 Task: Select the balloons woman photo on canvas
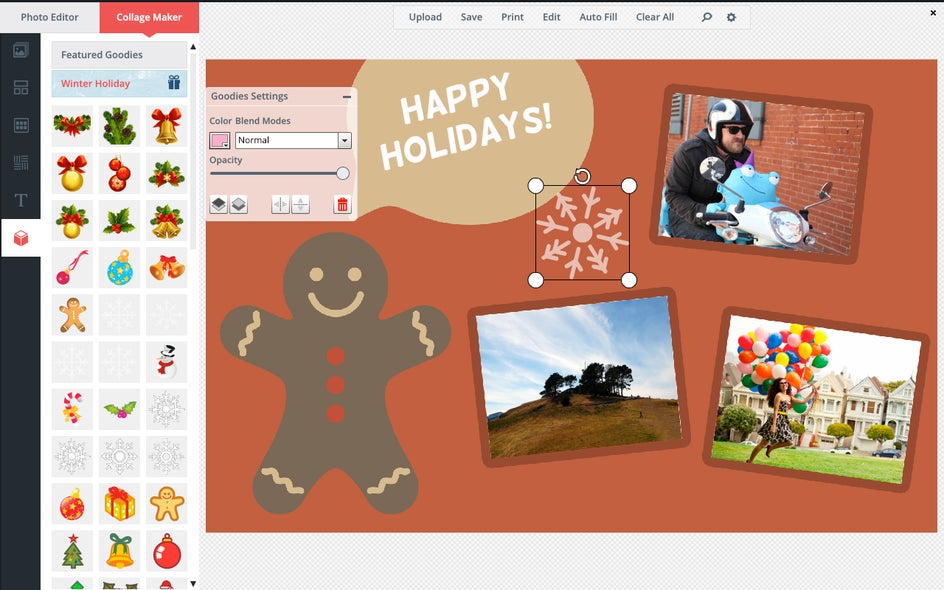click(x=816, y=399)
